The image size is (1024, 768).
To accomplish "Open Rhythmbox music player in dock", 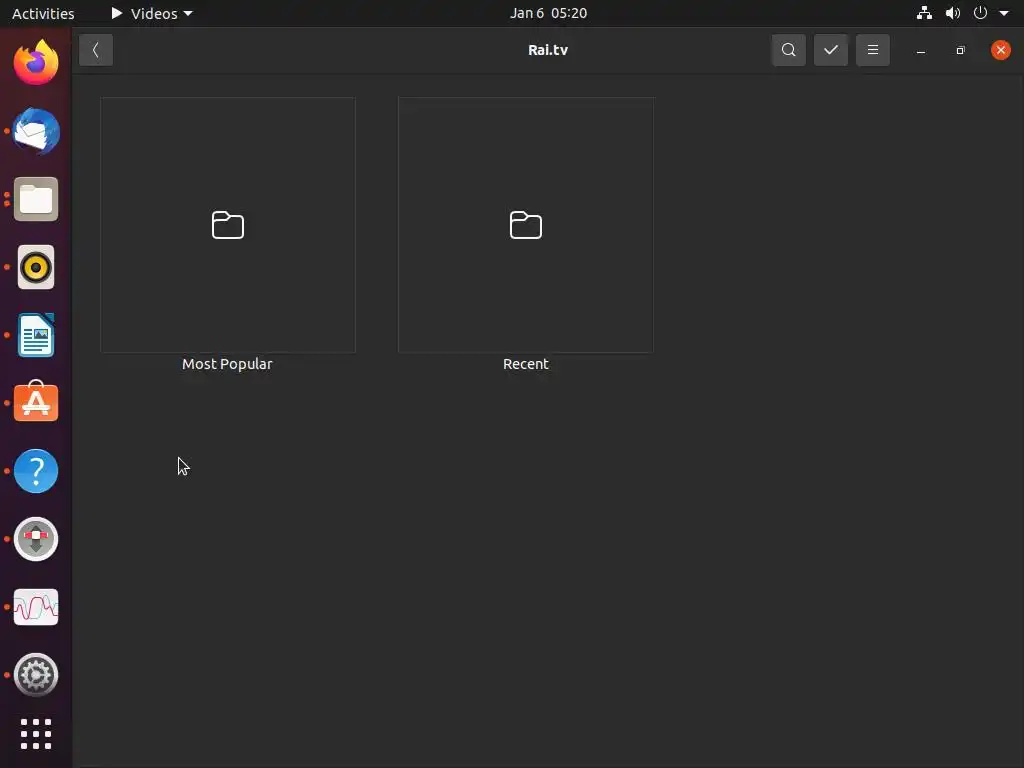I will (36, 267).
